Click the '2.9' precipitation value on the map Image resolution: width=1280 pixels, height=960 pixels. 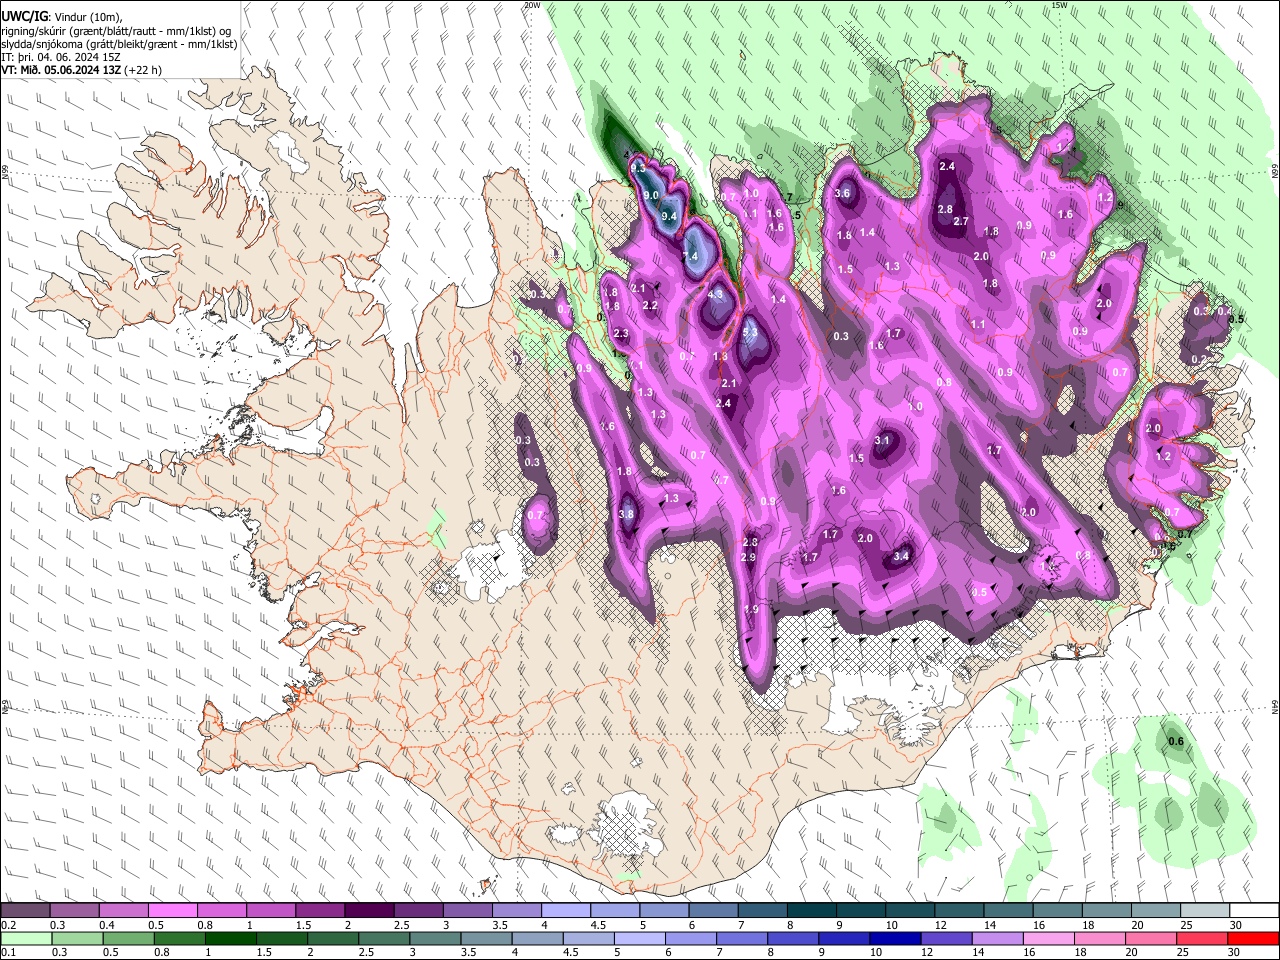click(748, 557)
